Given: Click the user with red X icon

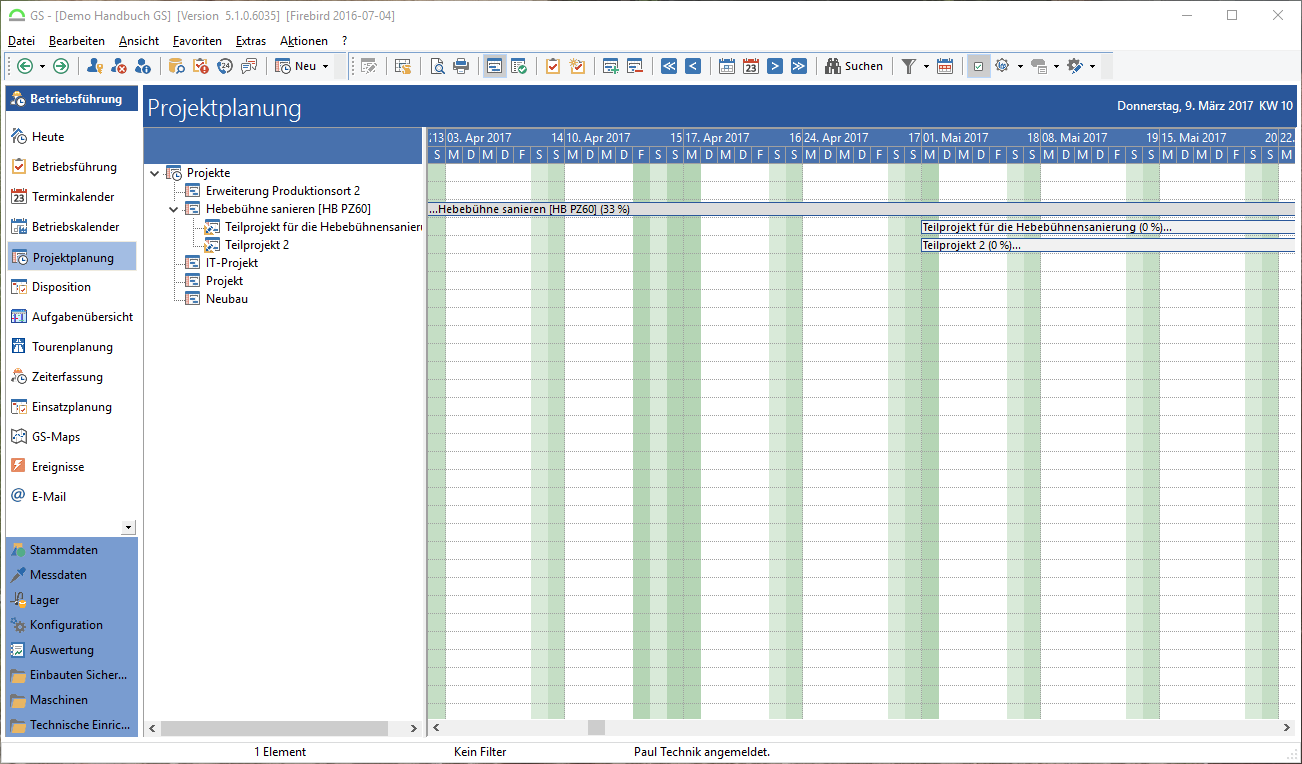Looking at the screenshot, I should (119, 66).
